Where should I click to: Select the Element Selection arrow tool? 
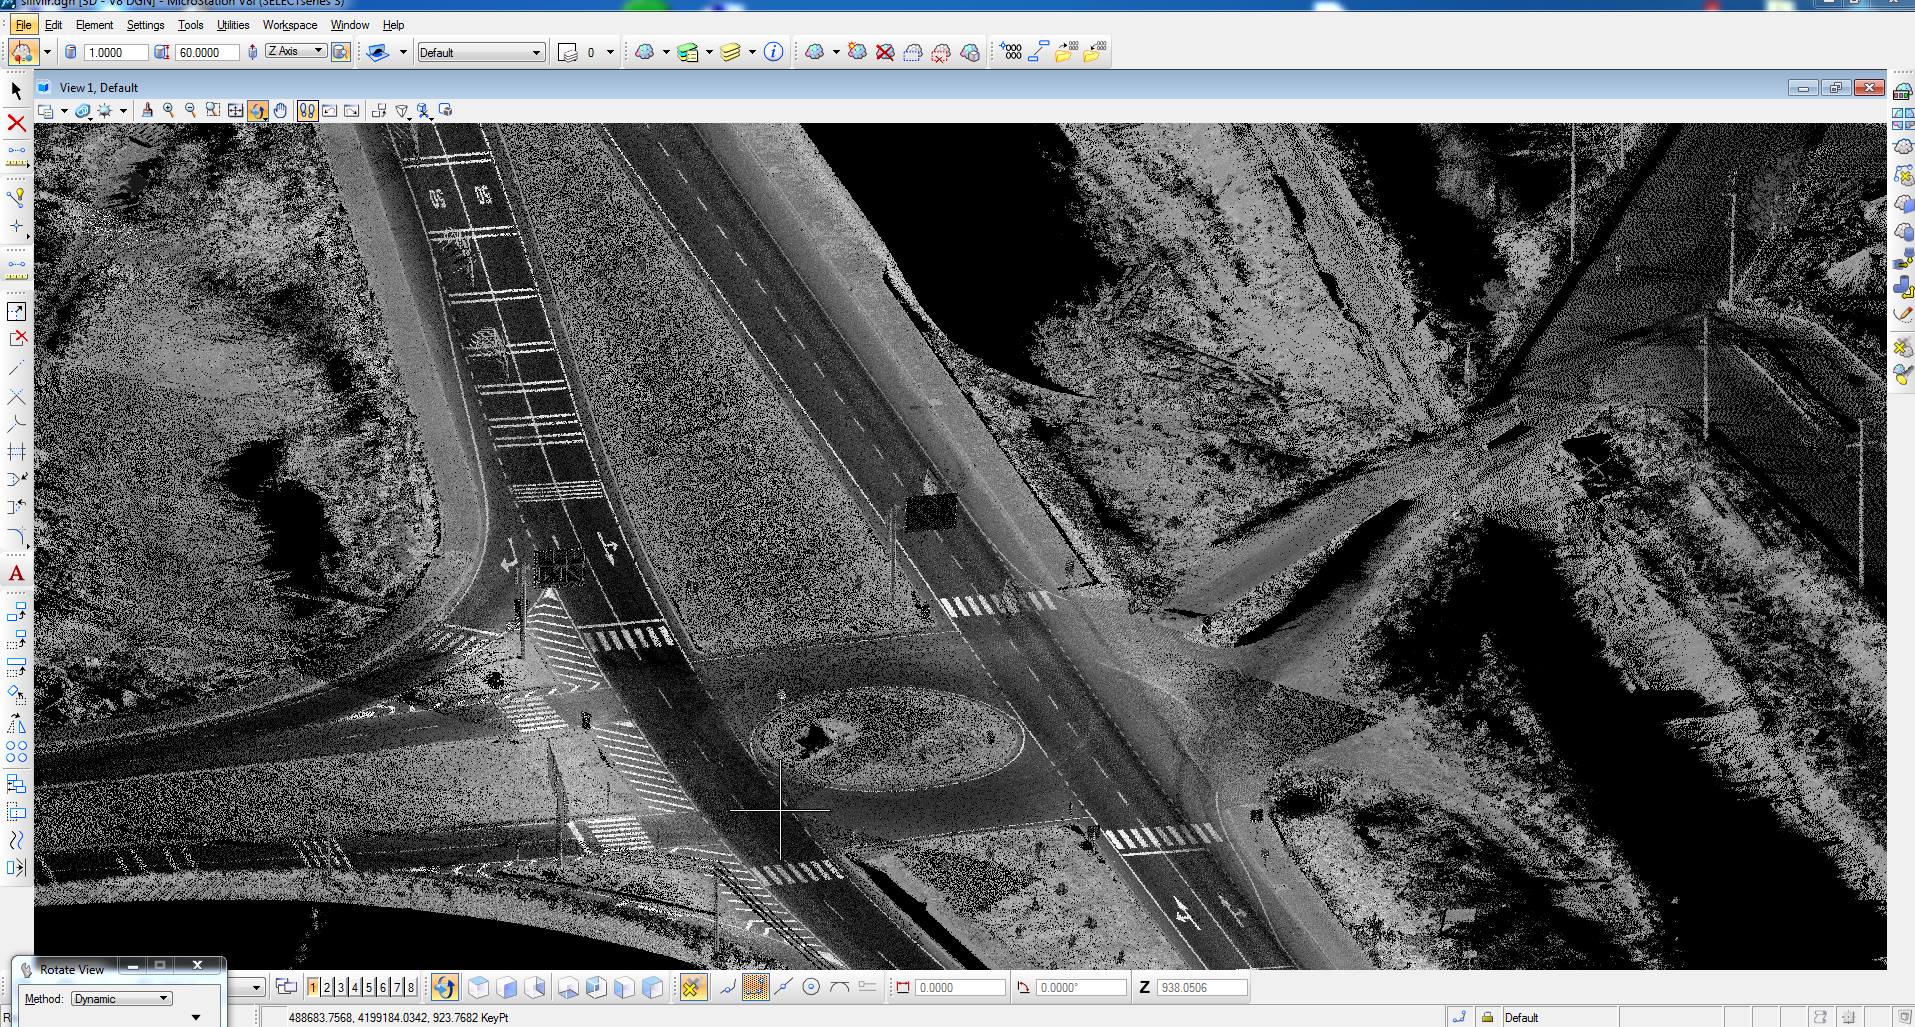coord(16,91)
